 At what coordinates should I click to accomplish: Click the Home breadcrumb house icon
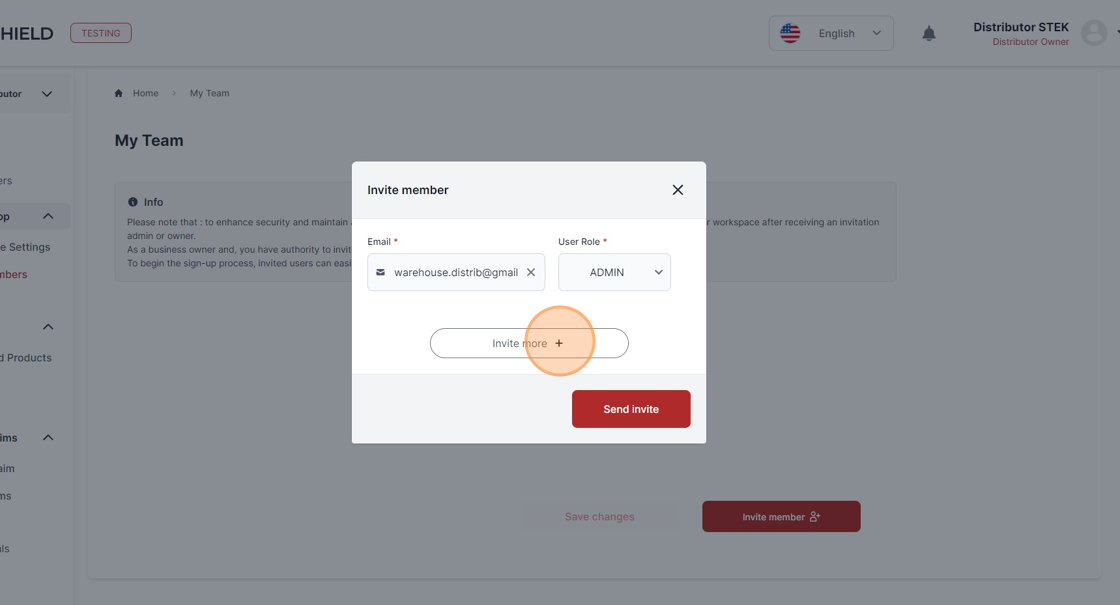click(x=119, y=93)
